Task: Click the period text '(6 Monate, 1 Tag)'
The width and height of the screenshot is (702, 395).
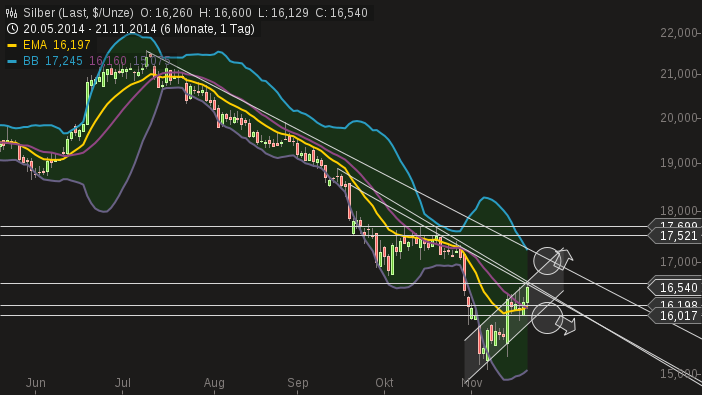Action: pyautogui.click(x=207, y=29)
